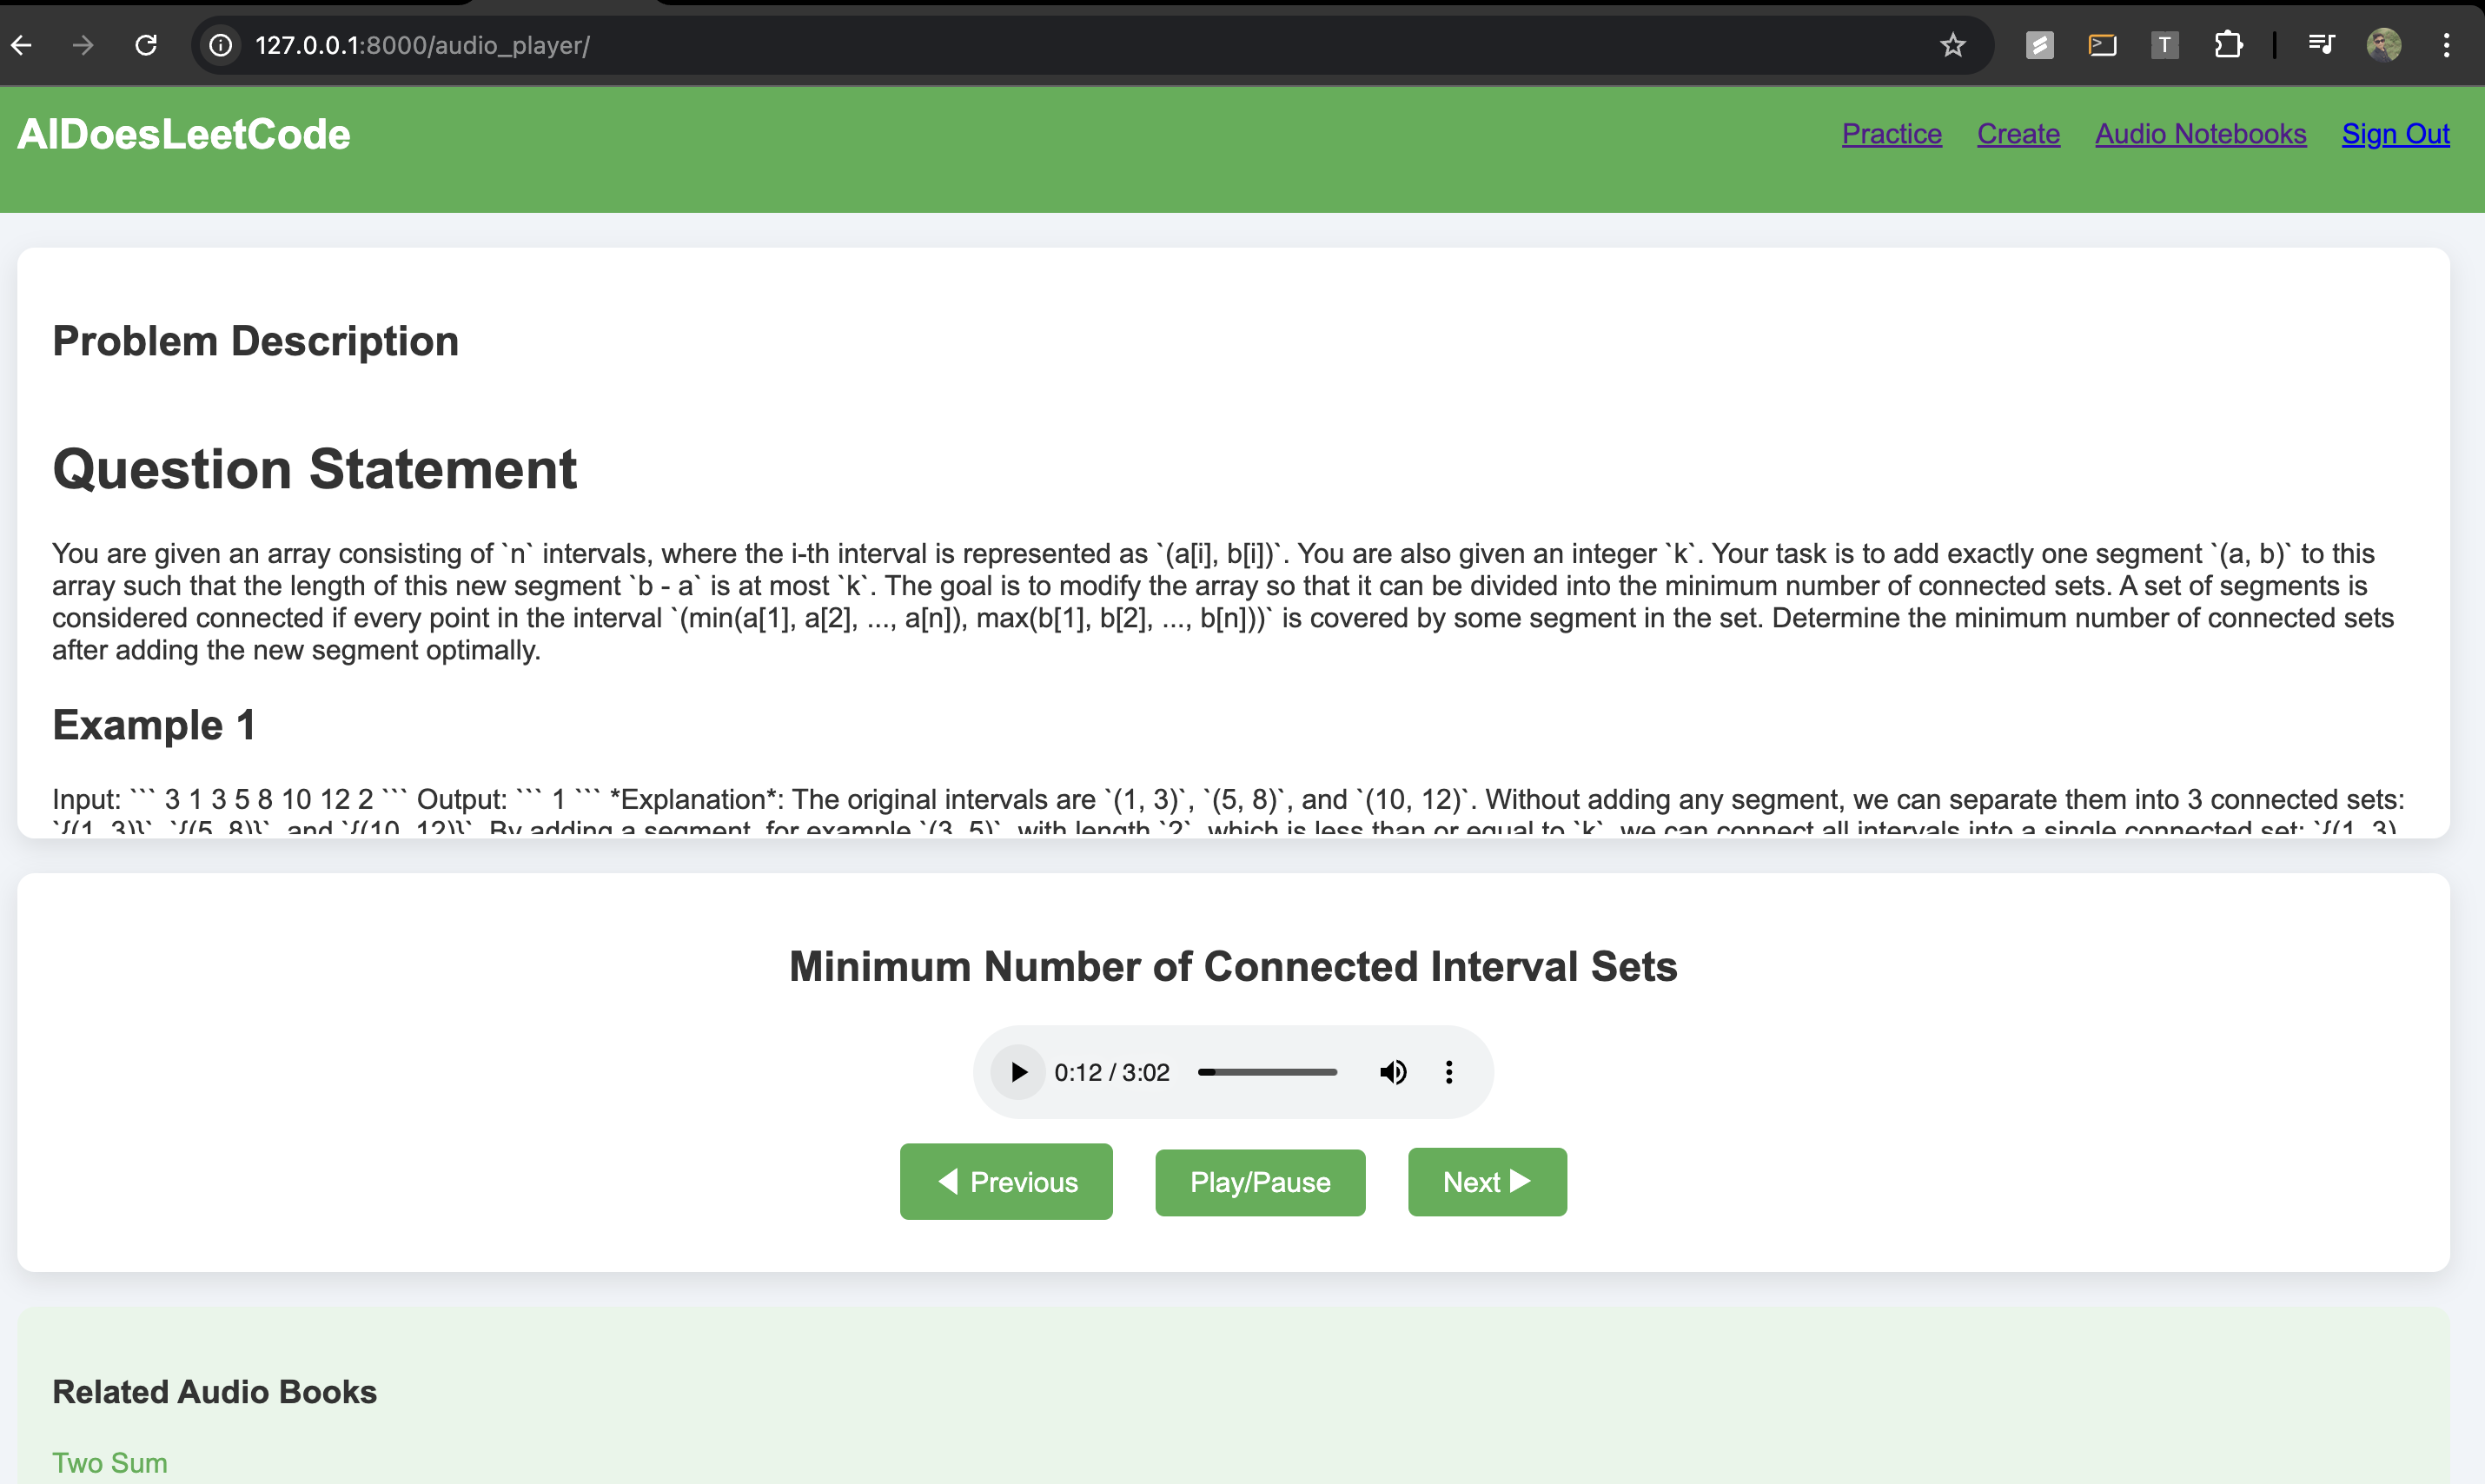Click the URL address bar field

point(1000,45)
